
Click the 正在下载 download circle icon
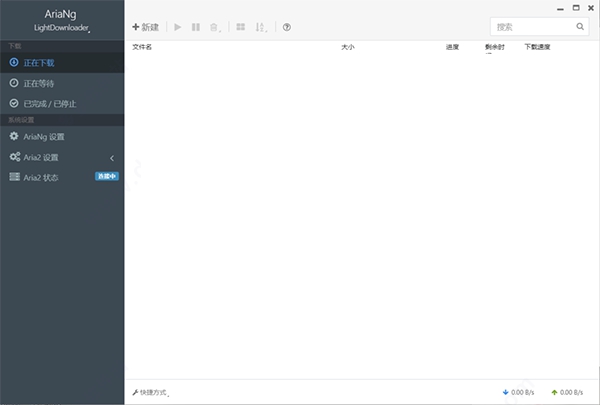(14, 62)
